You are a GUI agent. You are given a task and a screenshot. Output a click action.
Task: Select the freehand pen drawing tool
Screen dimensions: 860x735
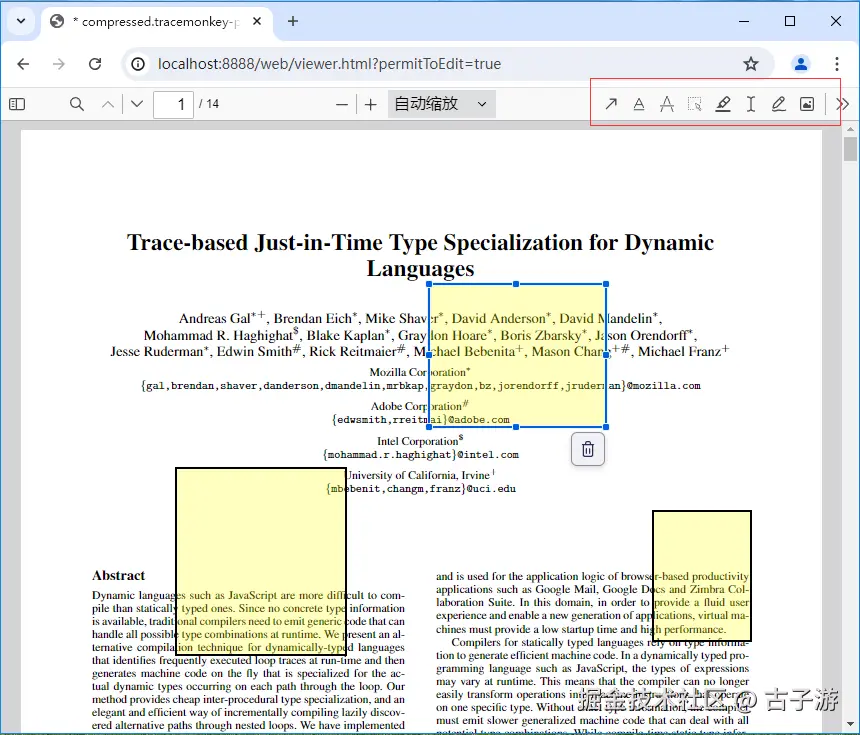[779, 104]
